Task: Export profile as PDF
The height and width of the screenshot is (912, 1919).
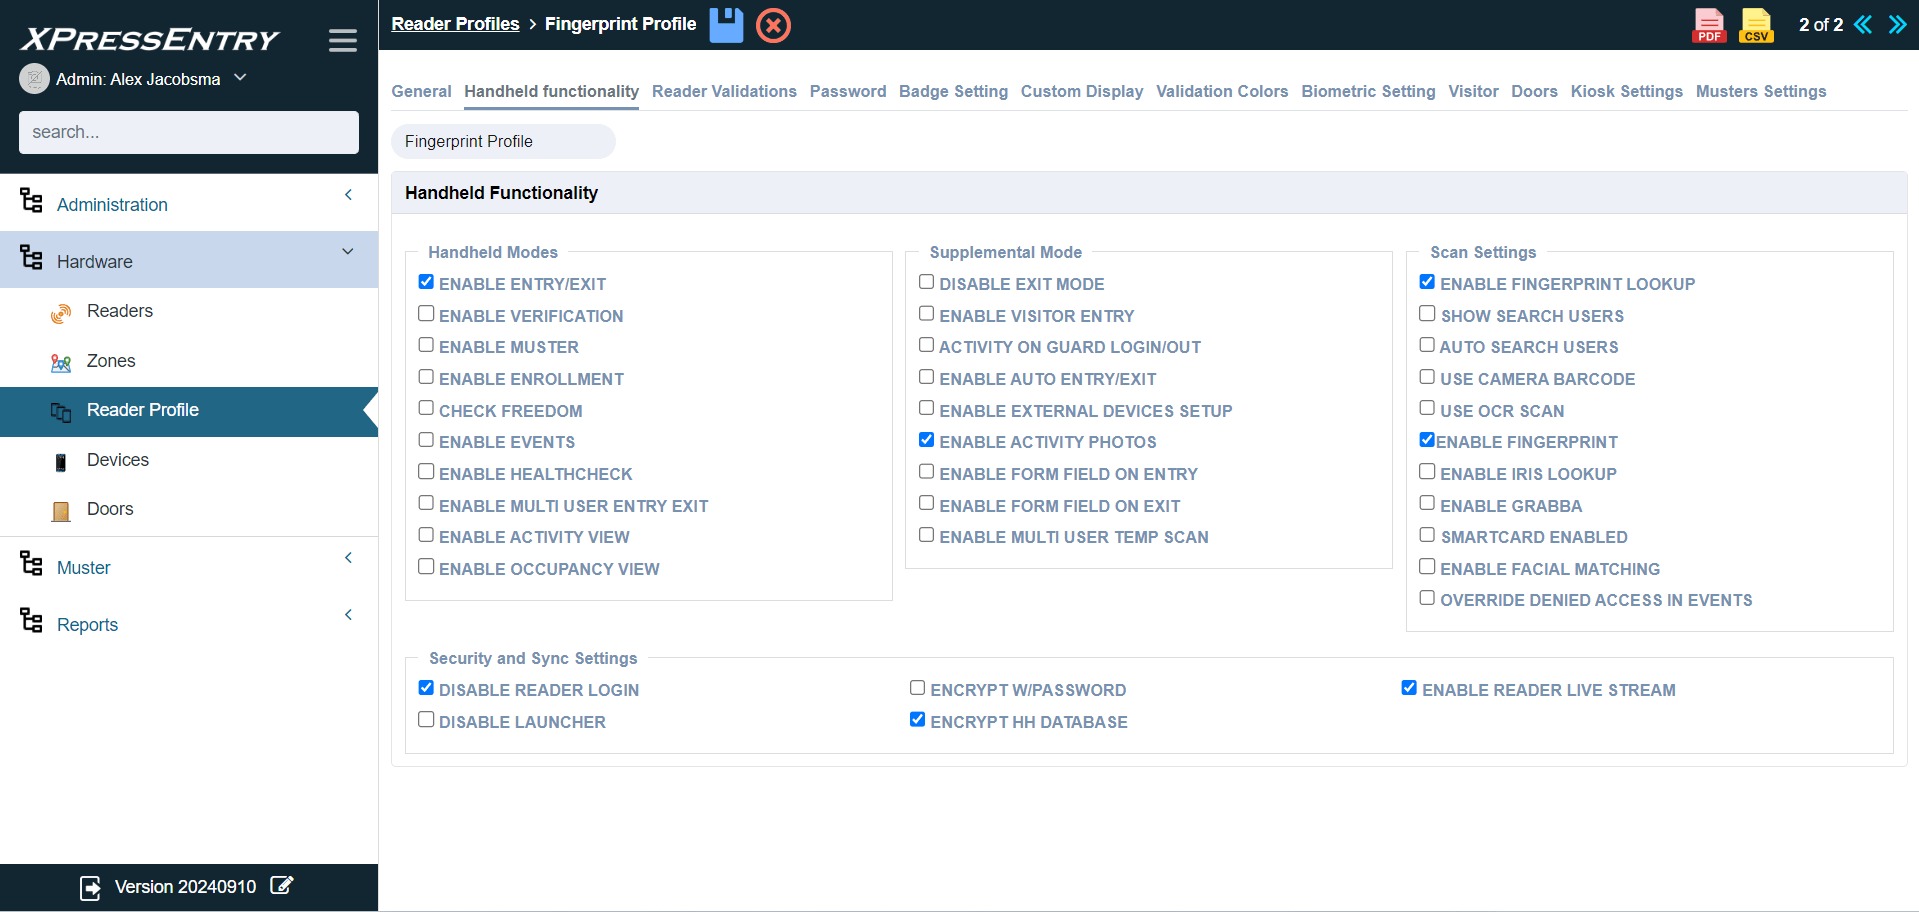Action: (x=1709, y=25)
